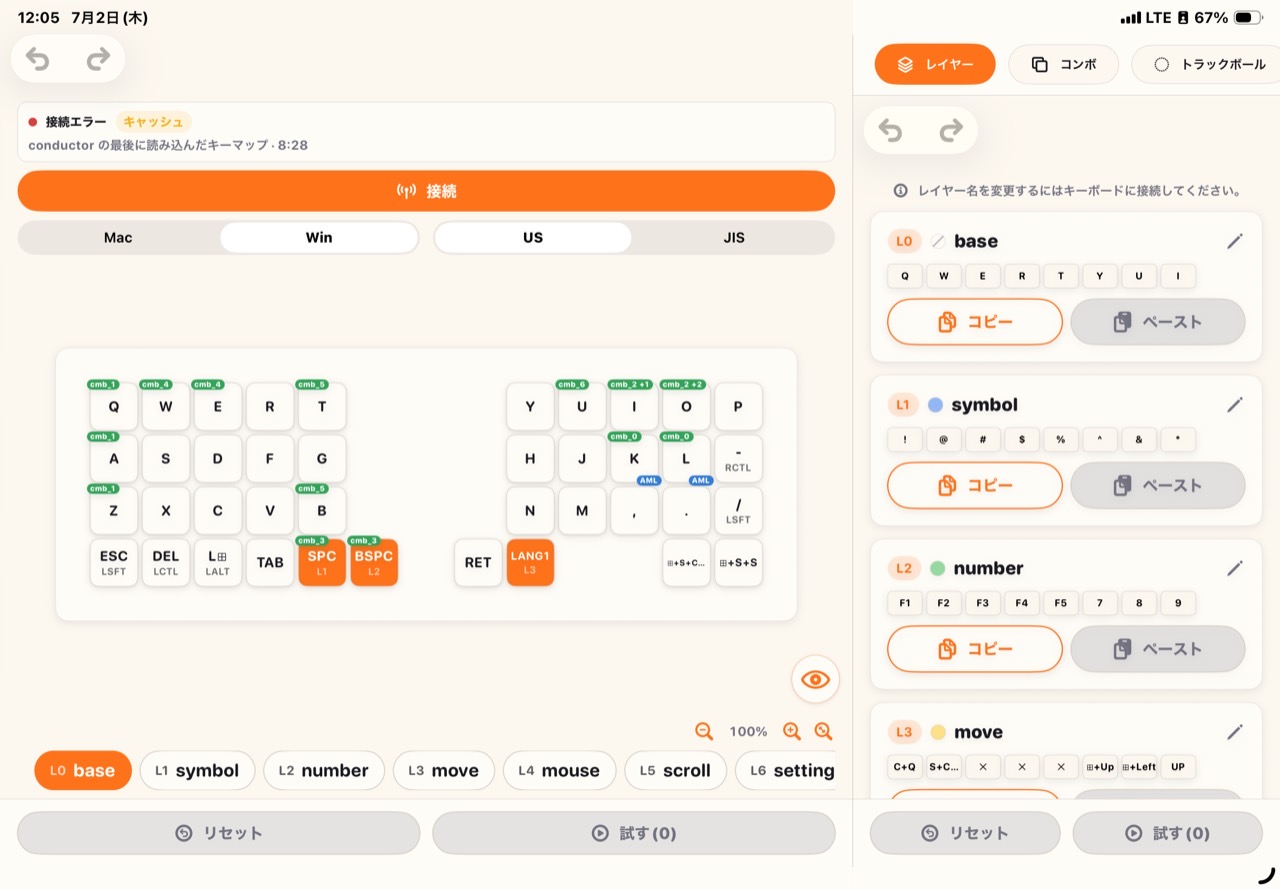Select the minus RCTL key on the layout
This screenshot has width=1280, height=889.
(x=738, y=459)
